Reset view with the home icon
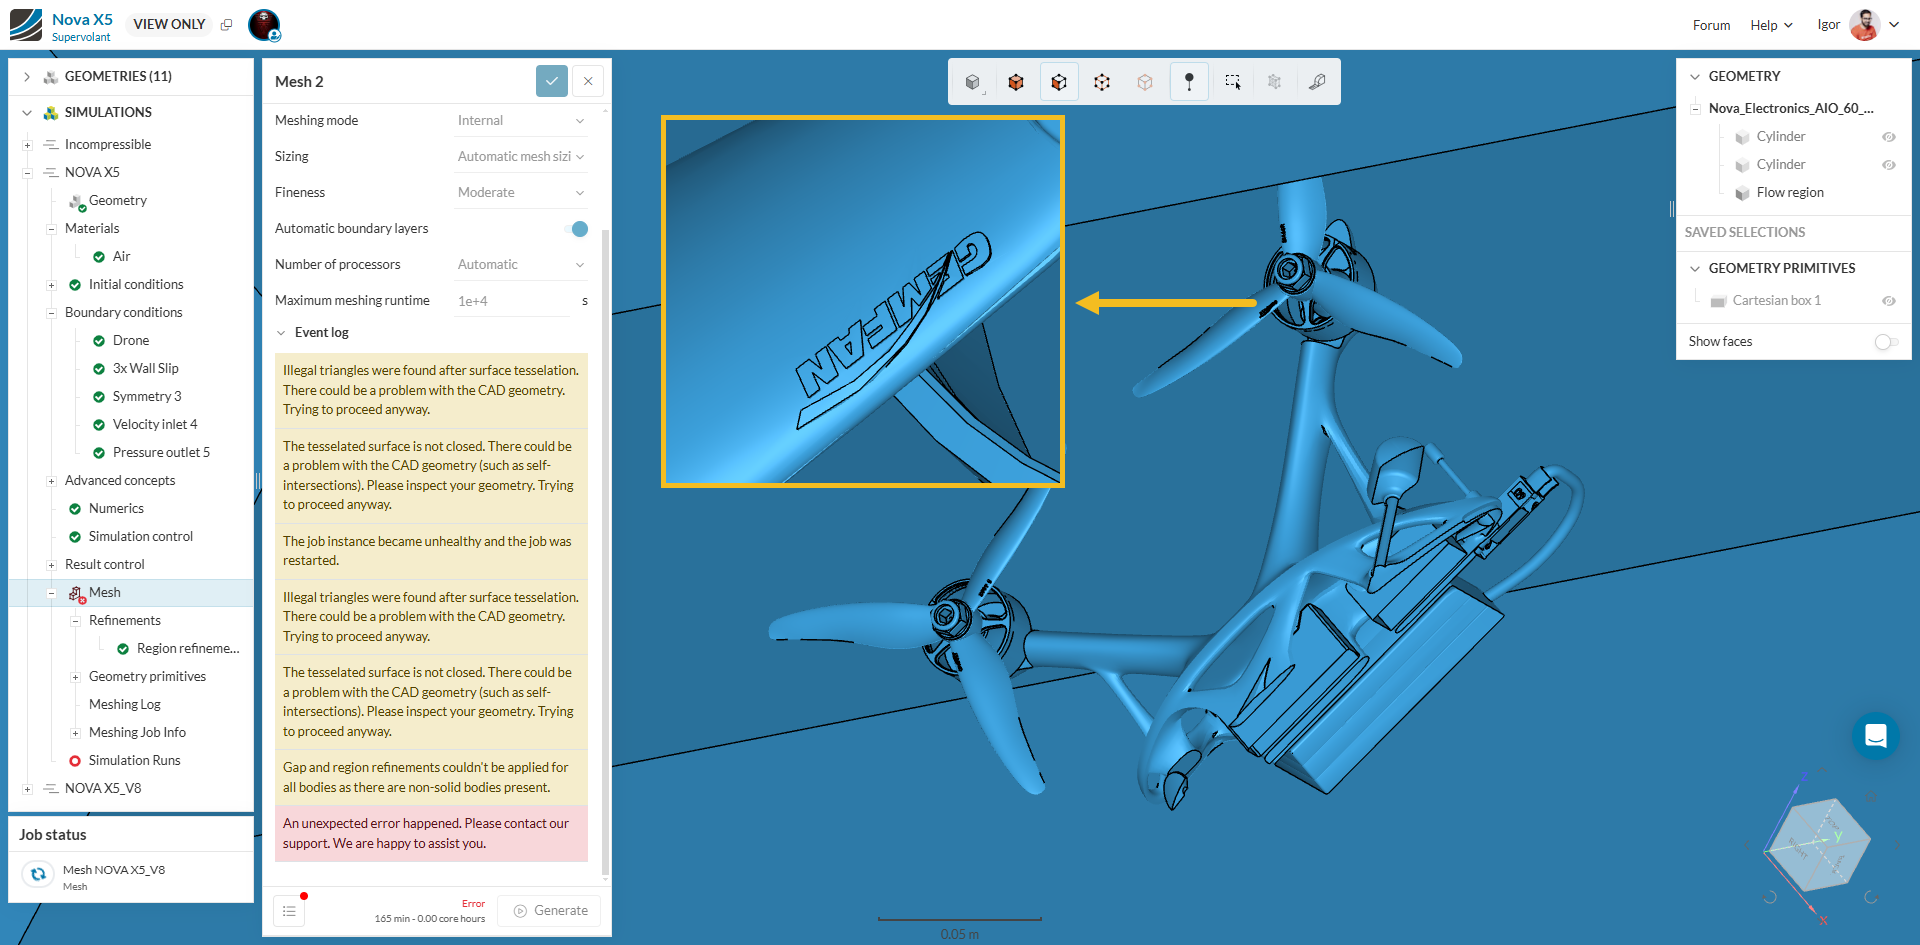The height and width of the screenshot is (945, 1920). [x=1870, y=798]
